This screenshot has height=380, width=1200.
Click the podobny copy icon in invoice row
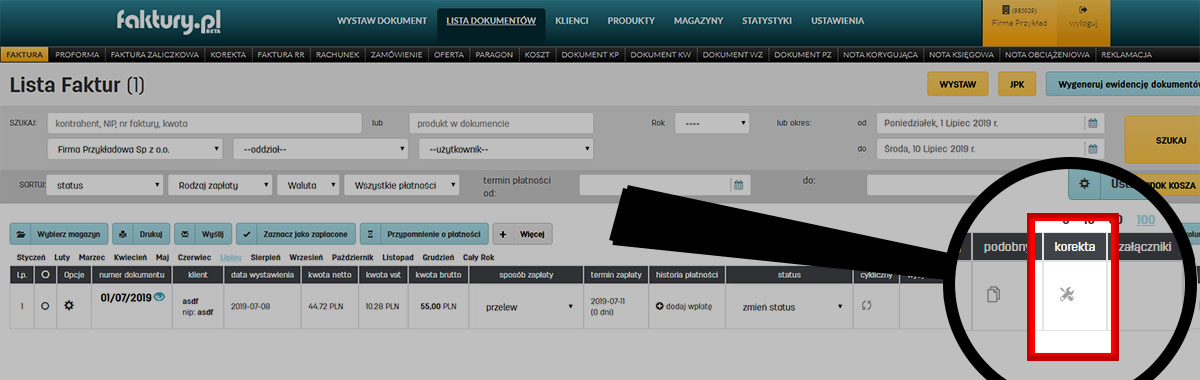pyautogui.click(x=994, y=294)
